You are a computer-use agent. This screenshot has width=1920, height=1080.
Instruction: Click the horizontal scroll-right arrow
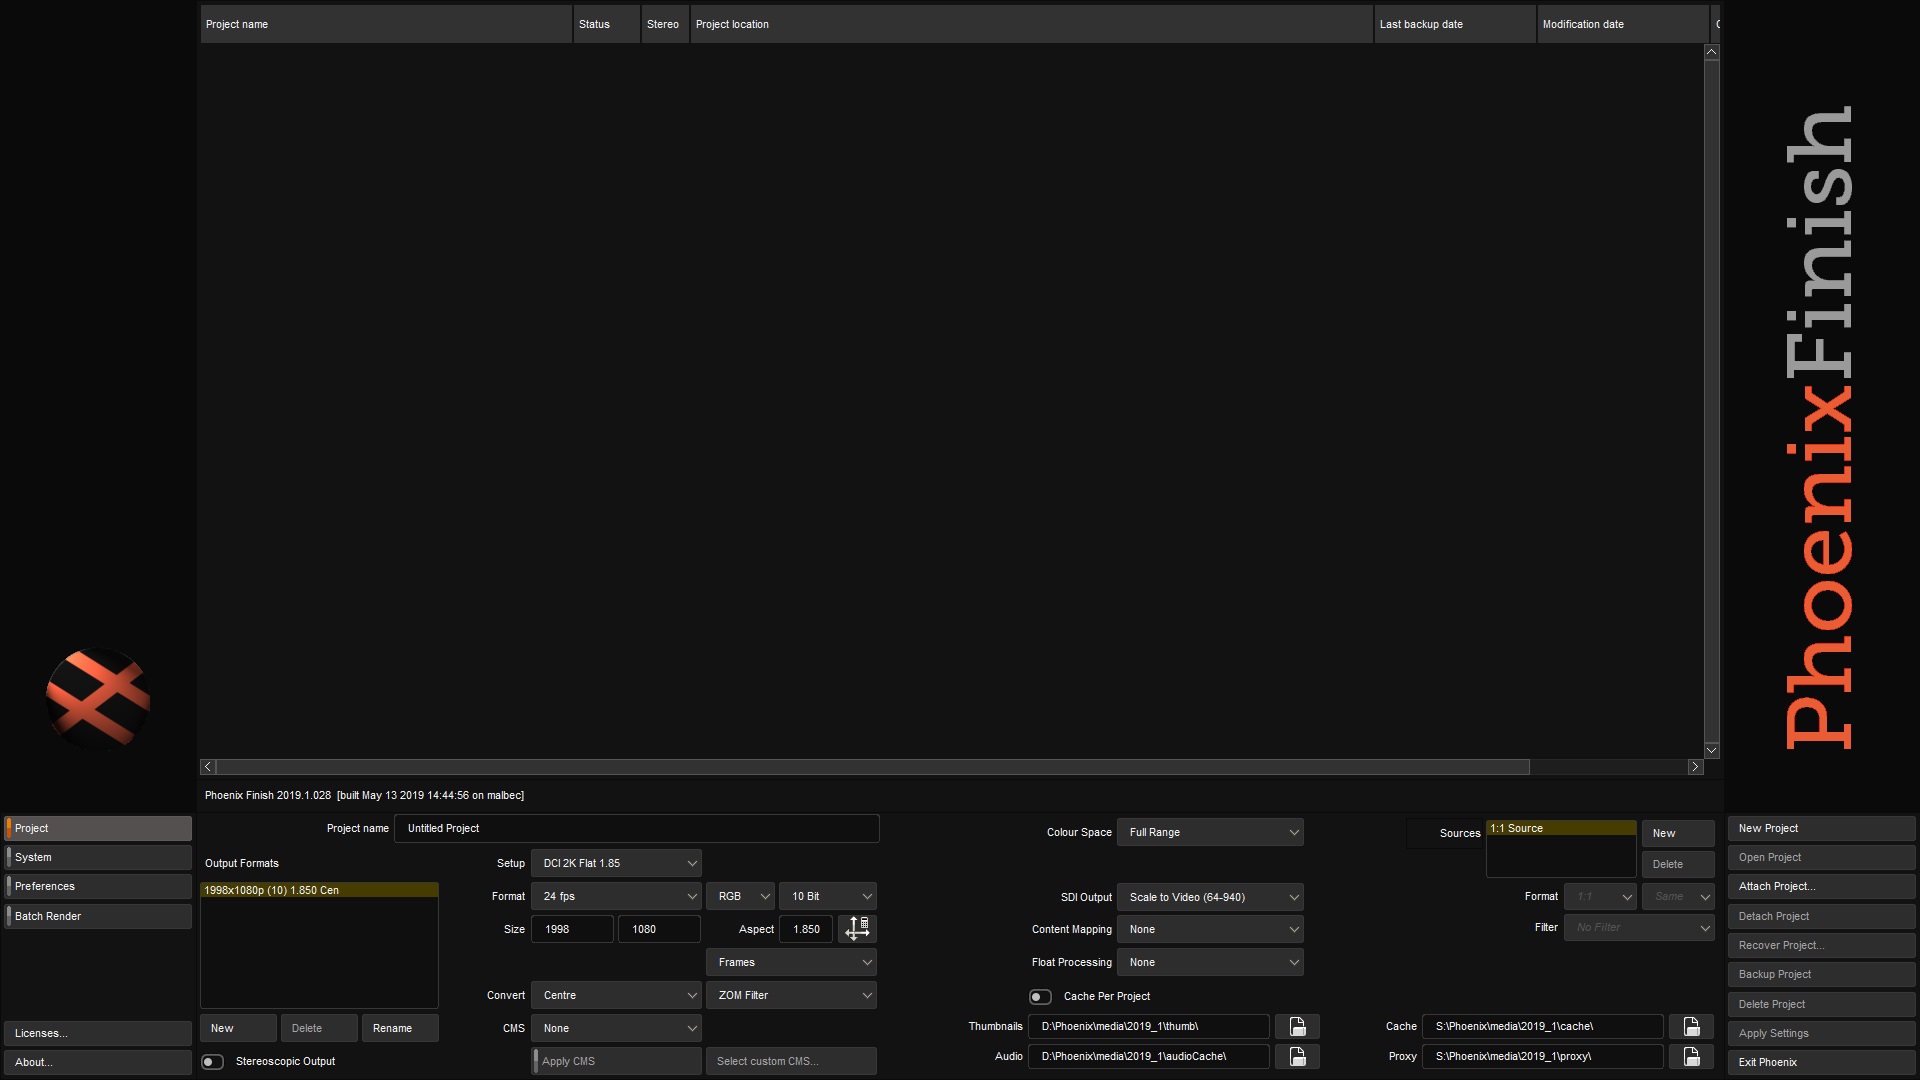pos(1695,767)
